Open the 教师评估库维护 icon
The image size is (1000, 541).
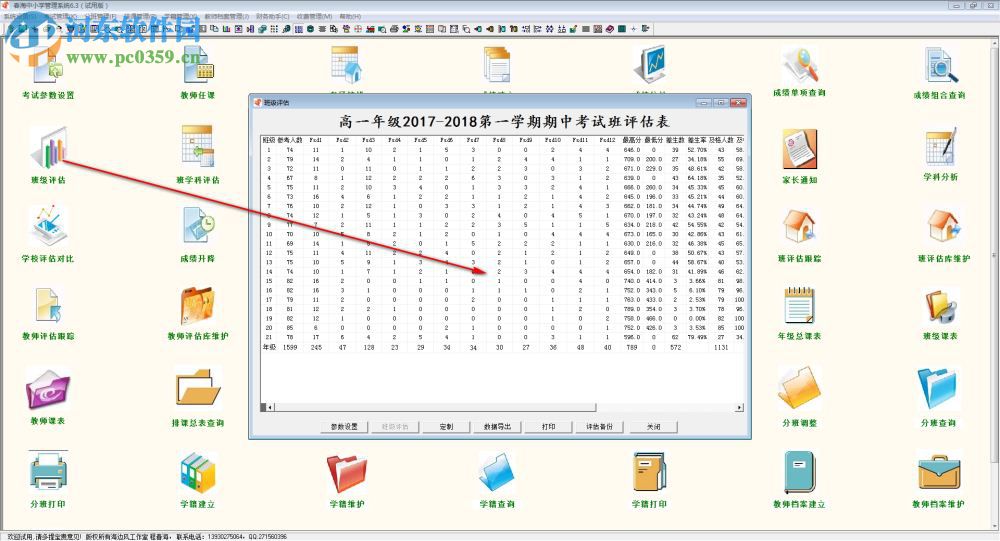(x=198, y=306)
